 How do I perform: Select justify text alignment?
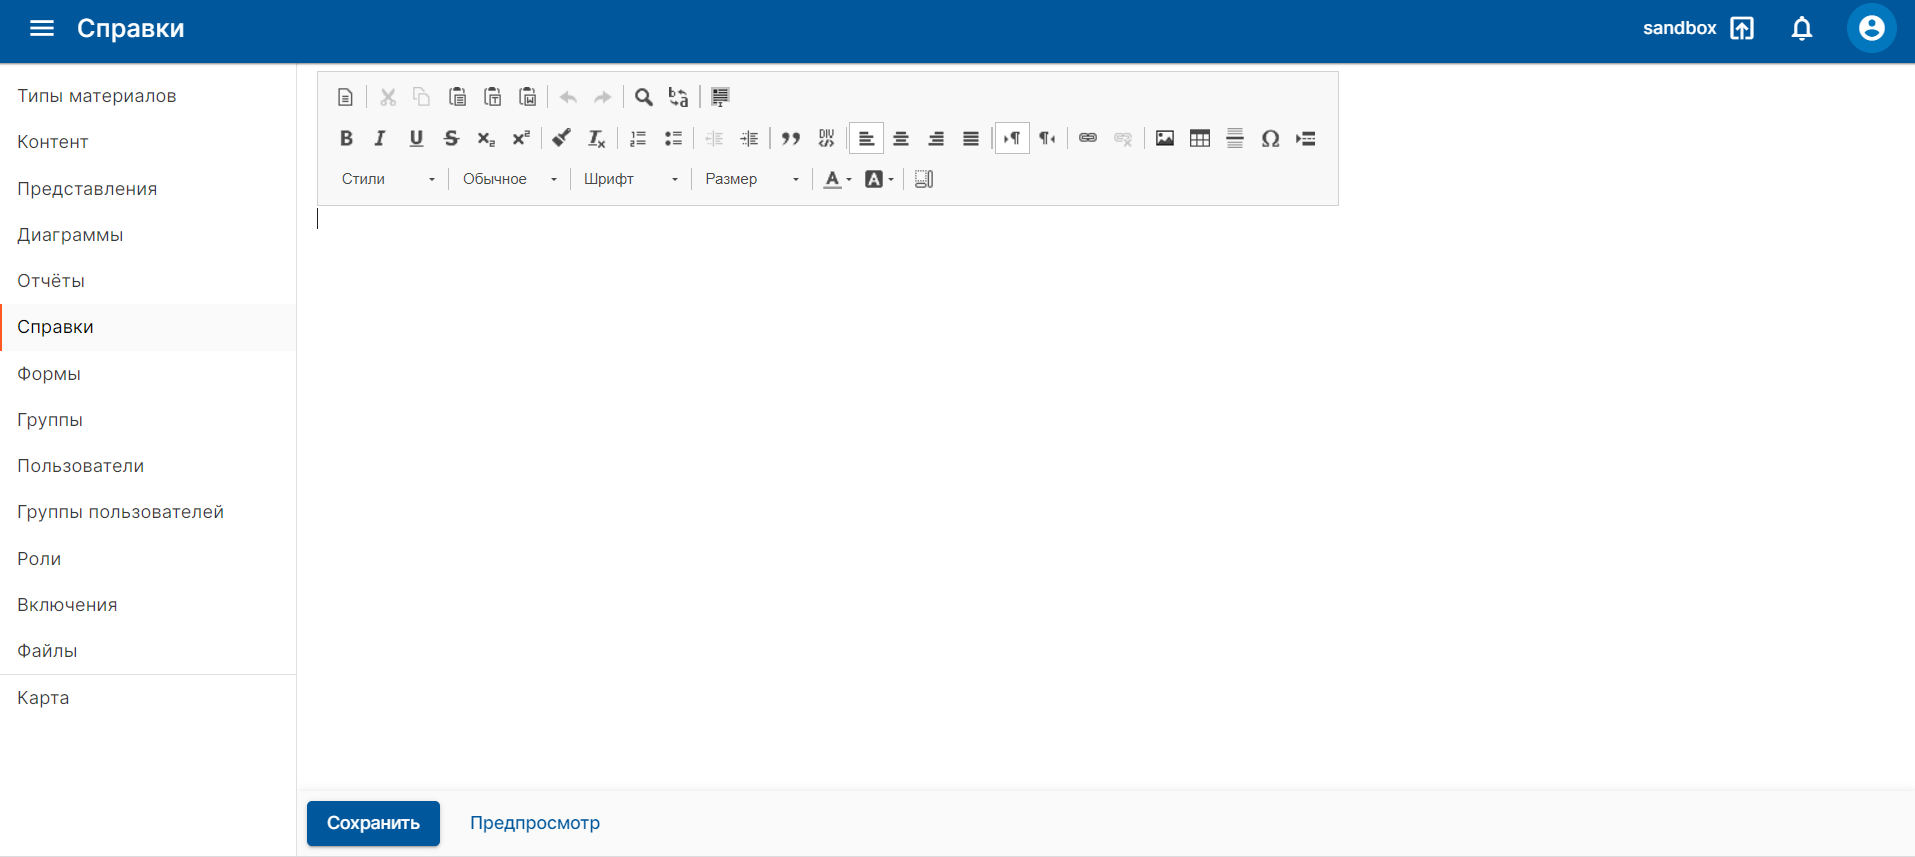pos(971,138)
